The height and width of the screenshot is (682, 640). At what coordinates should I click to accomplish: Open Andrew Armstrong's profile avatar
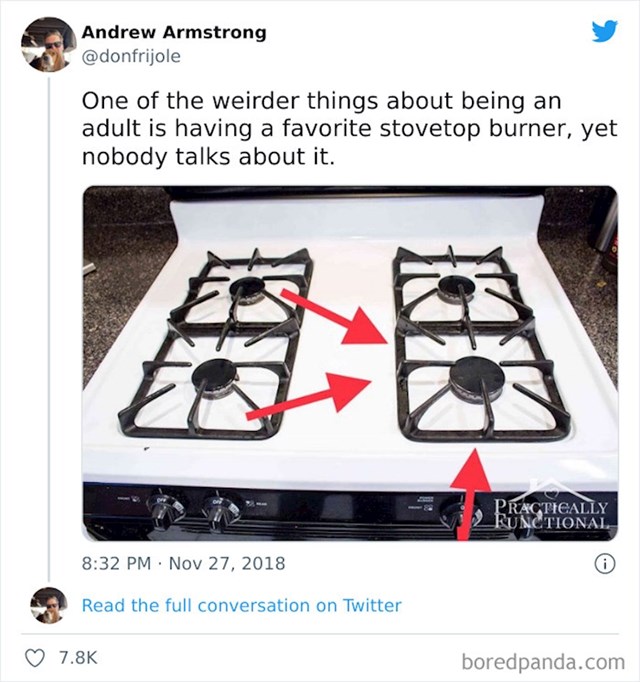(48, 45)
